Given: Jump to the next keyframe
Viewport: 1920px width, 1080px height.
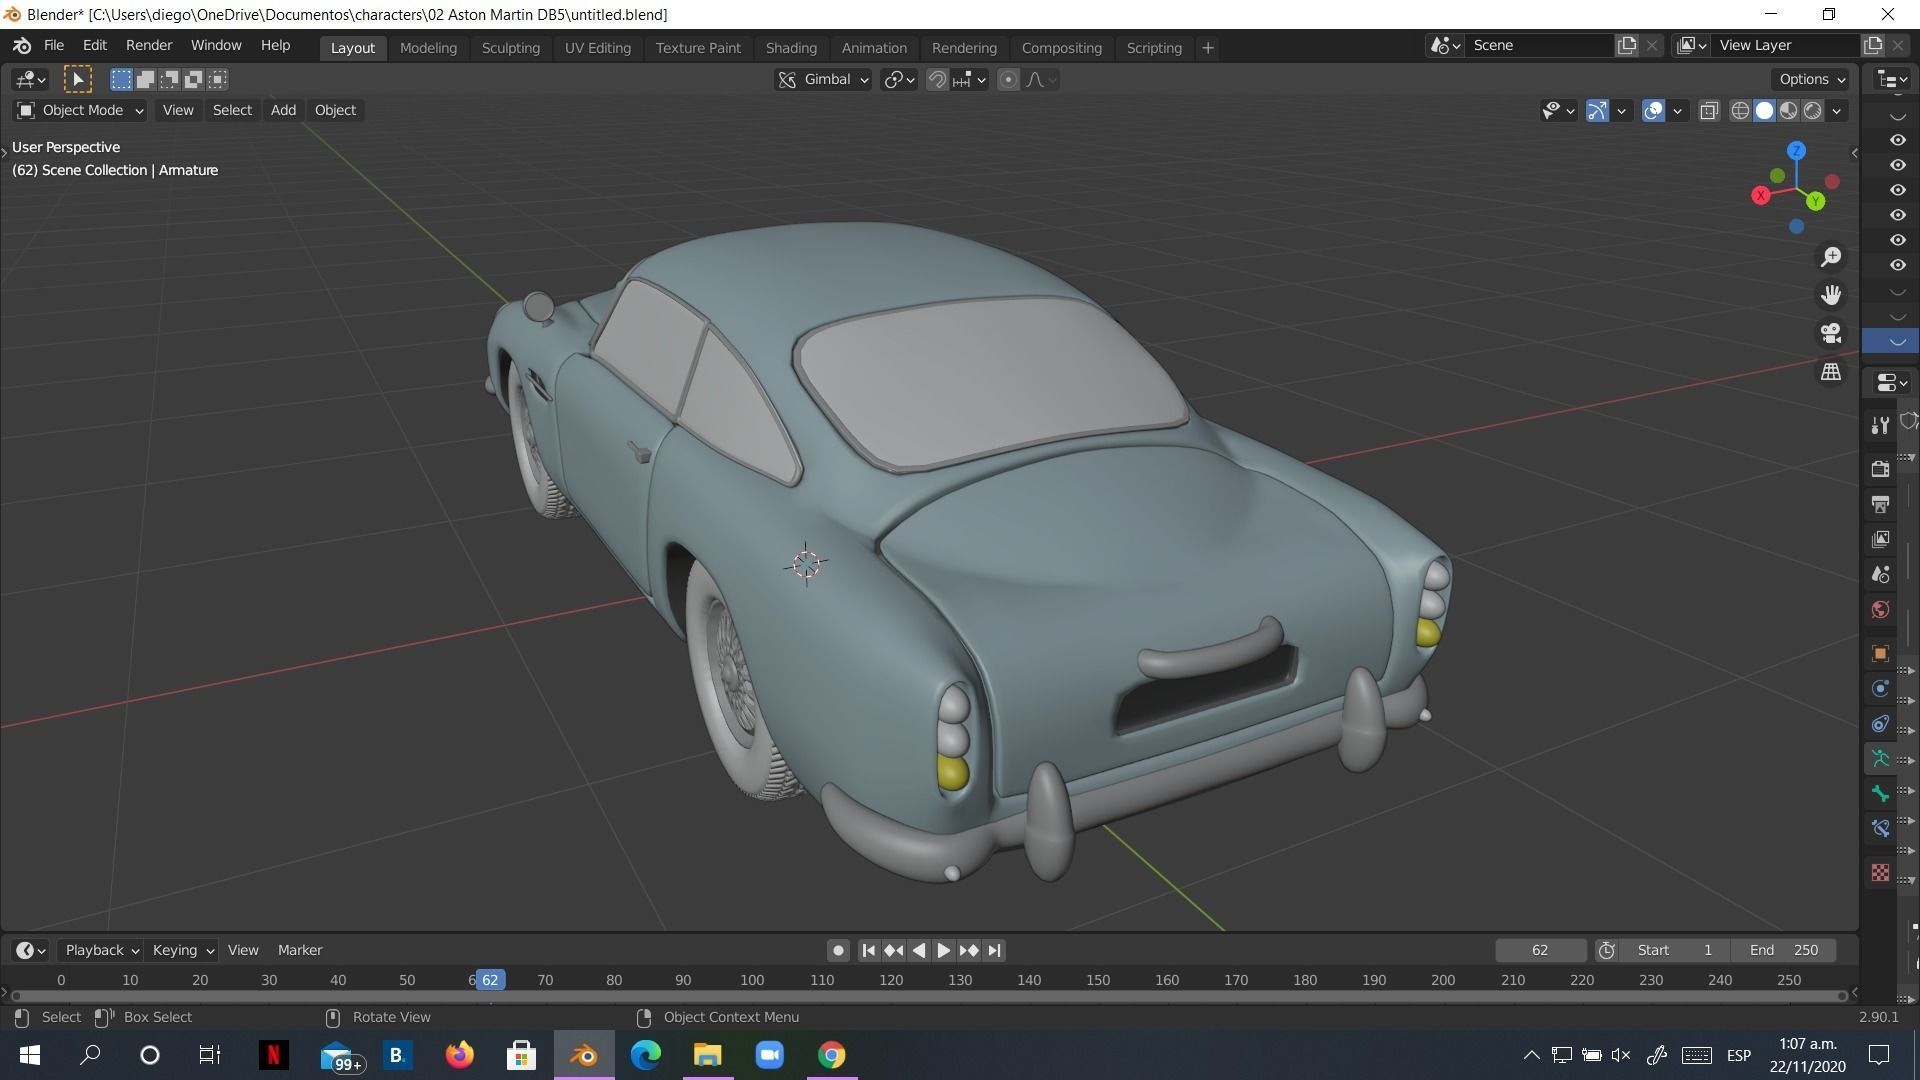Looking at the screenshot, I should pyautogui.click(x=969, y=950).
